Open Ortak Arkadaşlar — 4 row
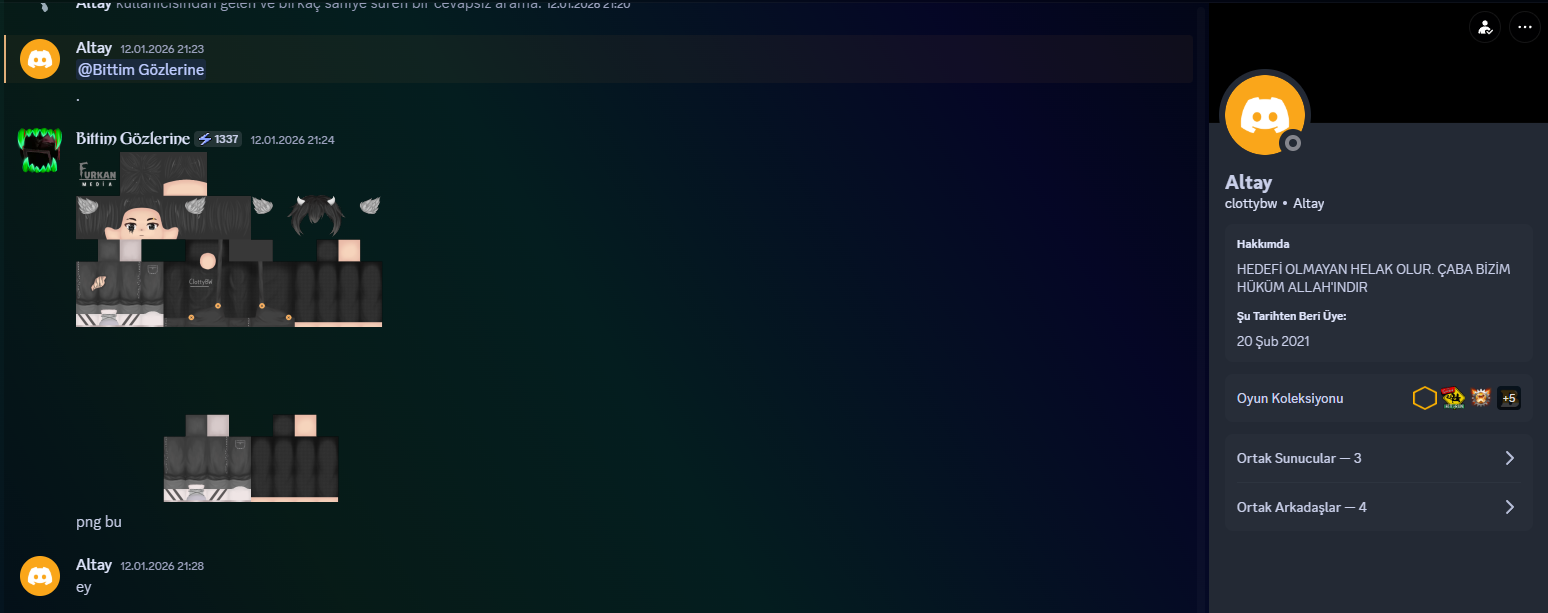 pos(1378,507)
